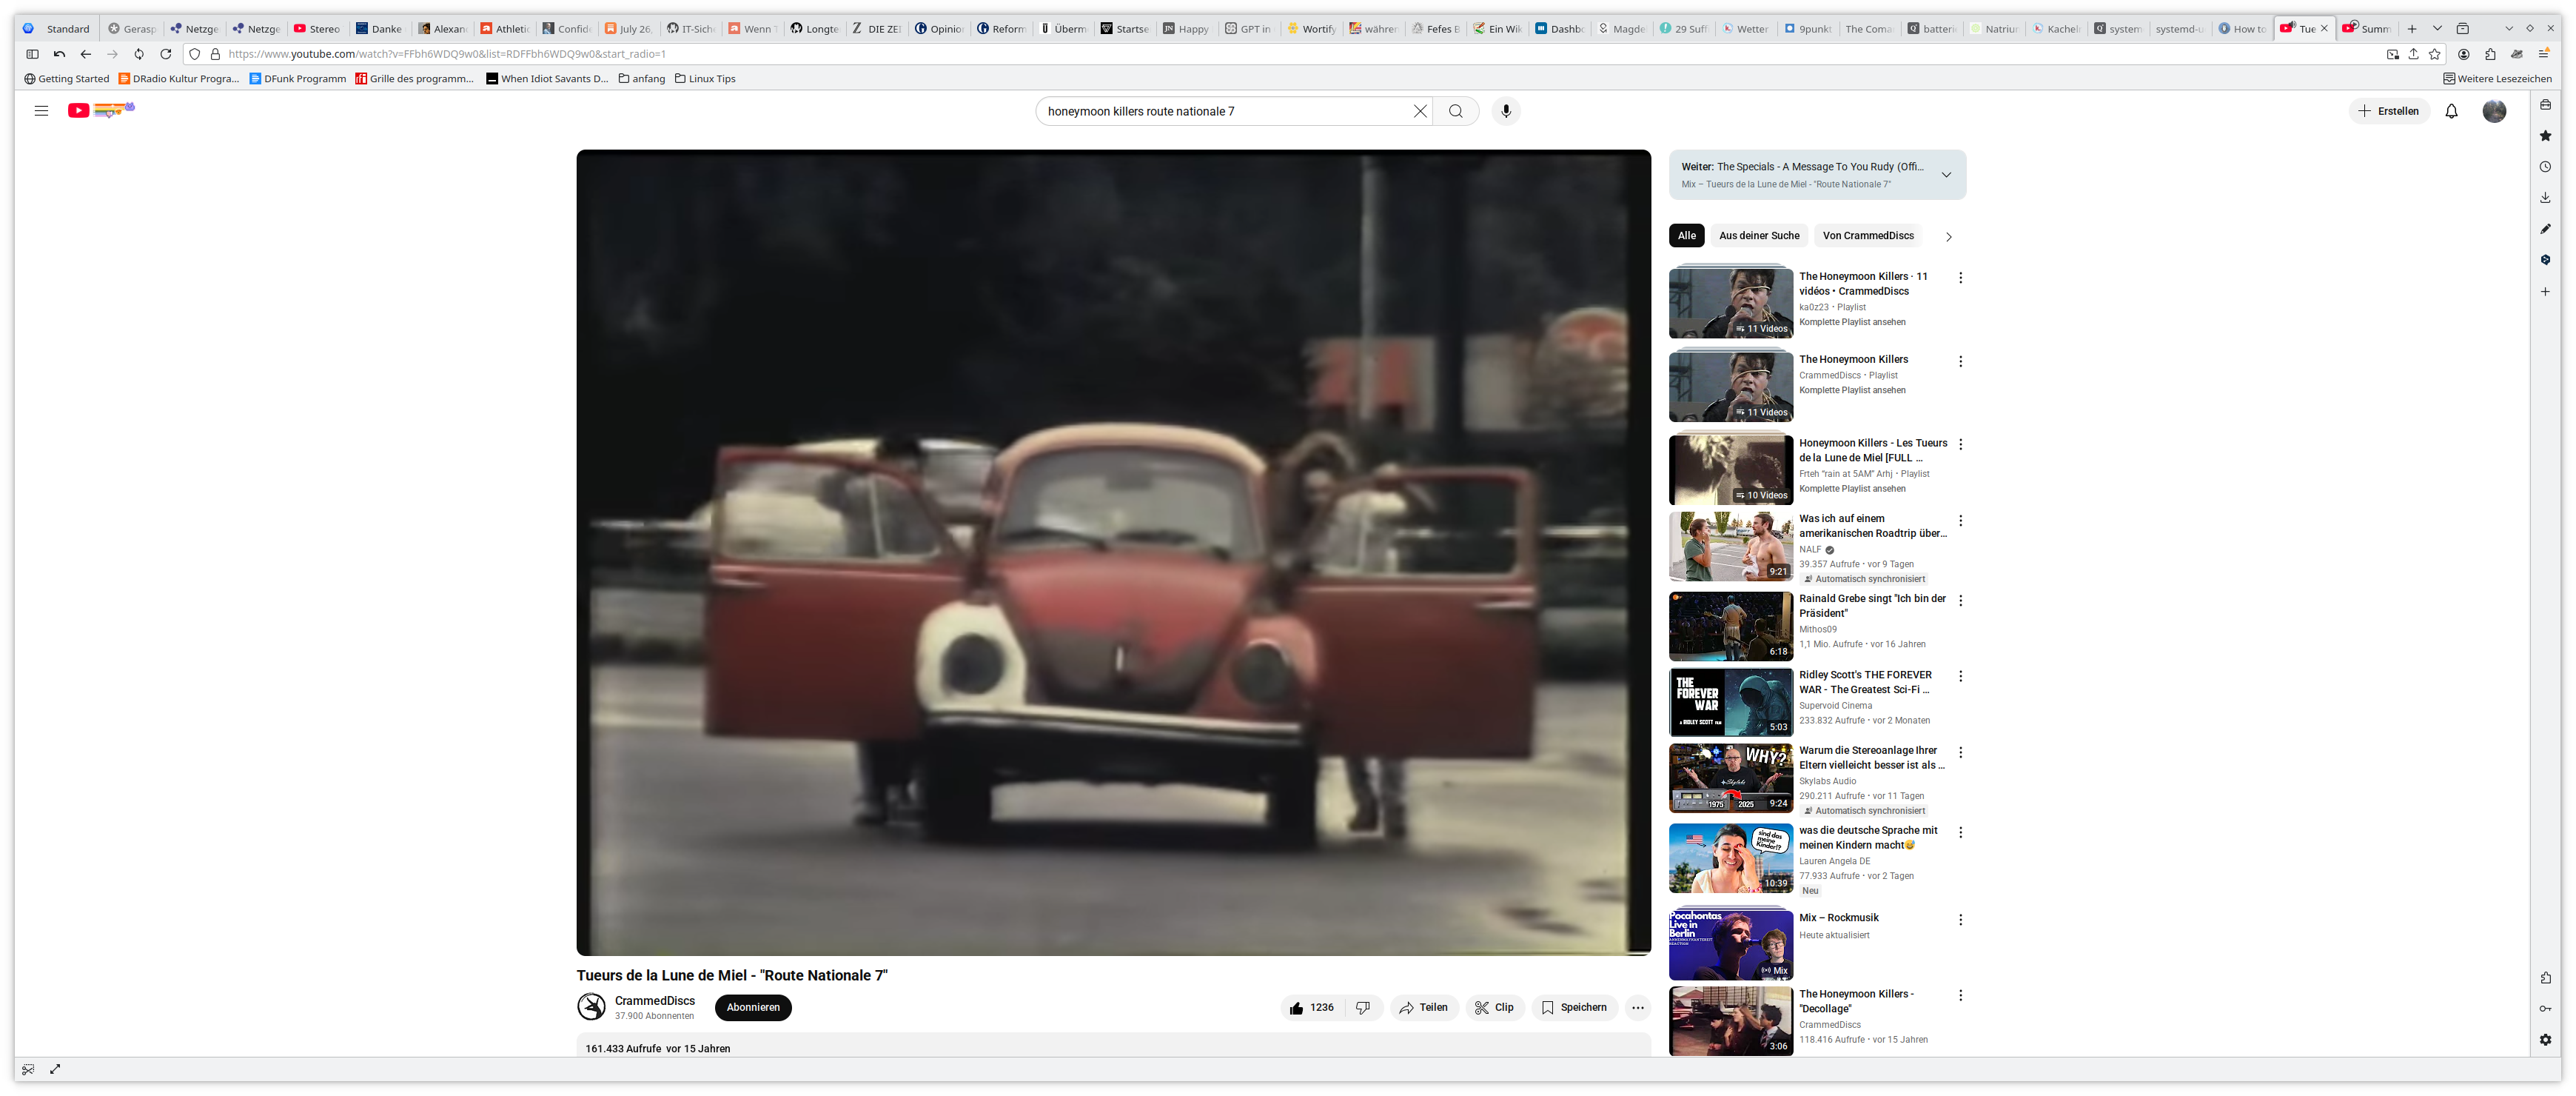The image size is (2576, 1096).
Task: Select the 'Von CrammedDiscs' chip
Action: (1867, 236)
